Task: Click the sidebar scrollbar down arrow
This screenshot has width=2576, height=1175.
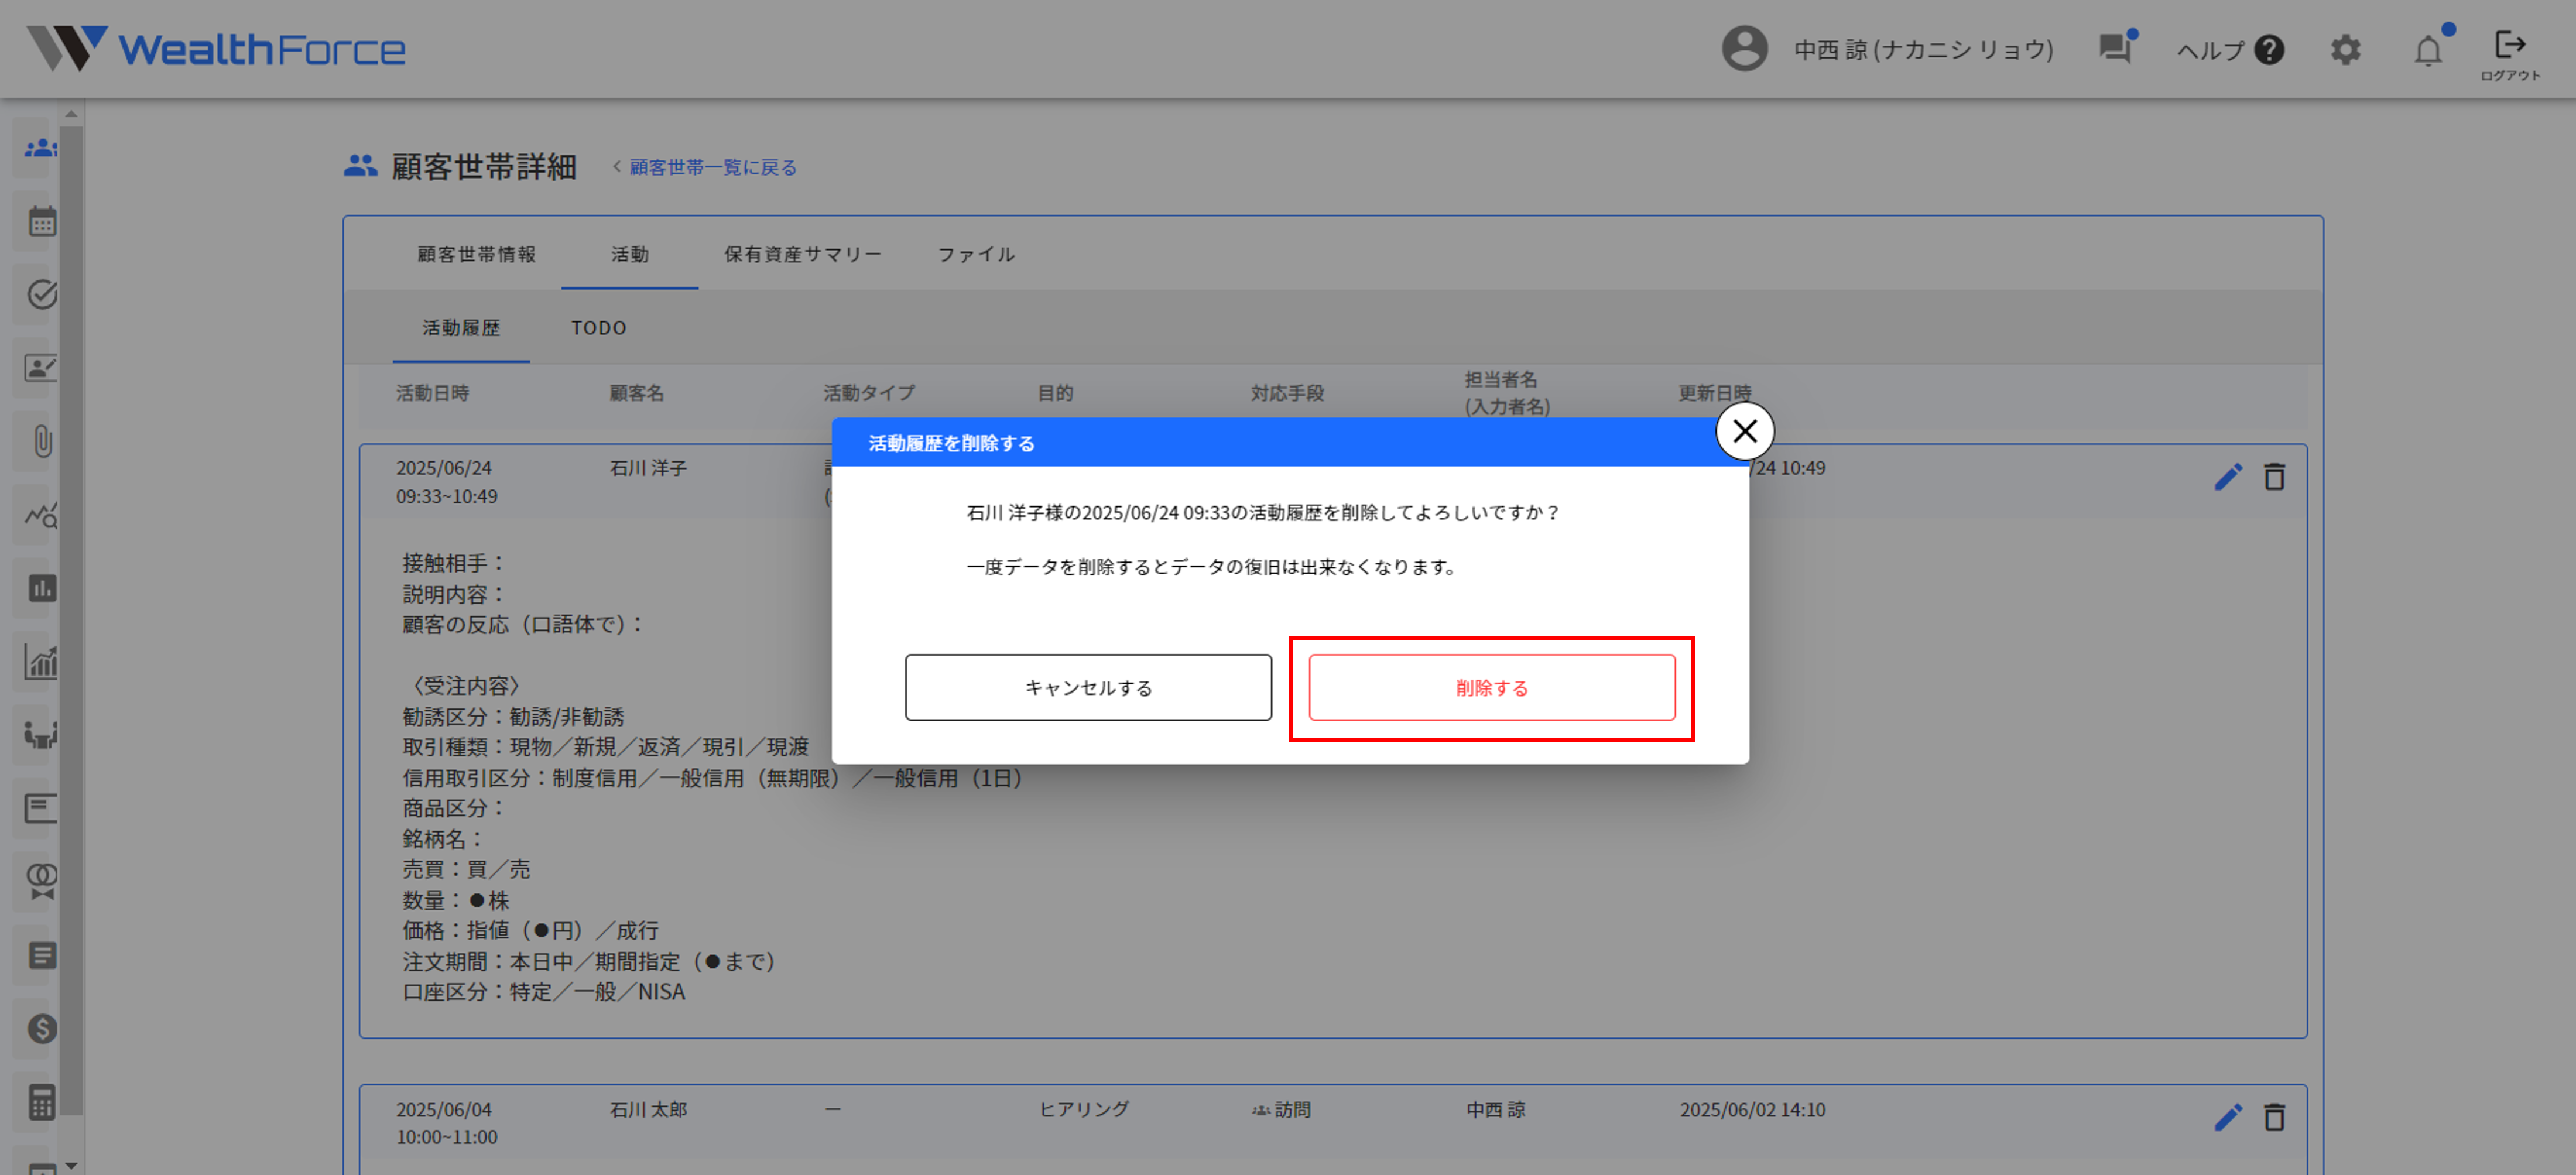Action: (71, 1165)
